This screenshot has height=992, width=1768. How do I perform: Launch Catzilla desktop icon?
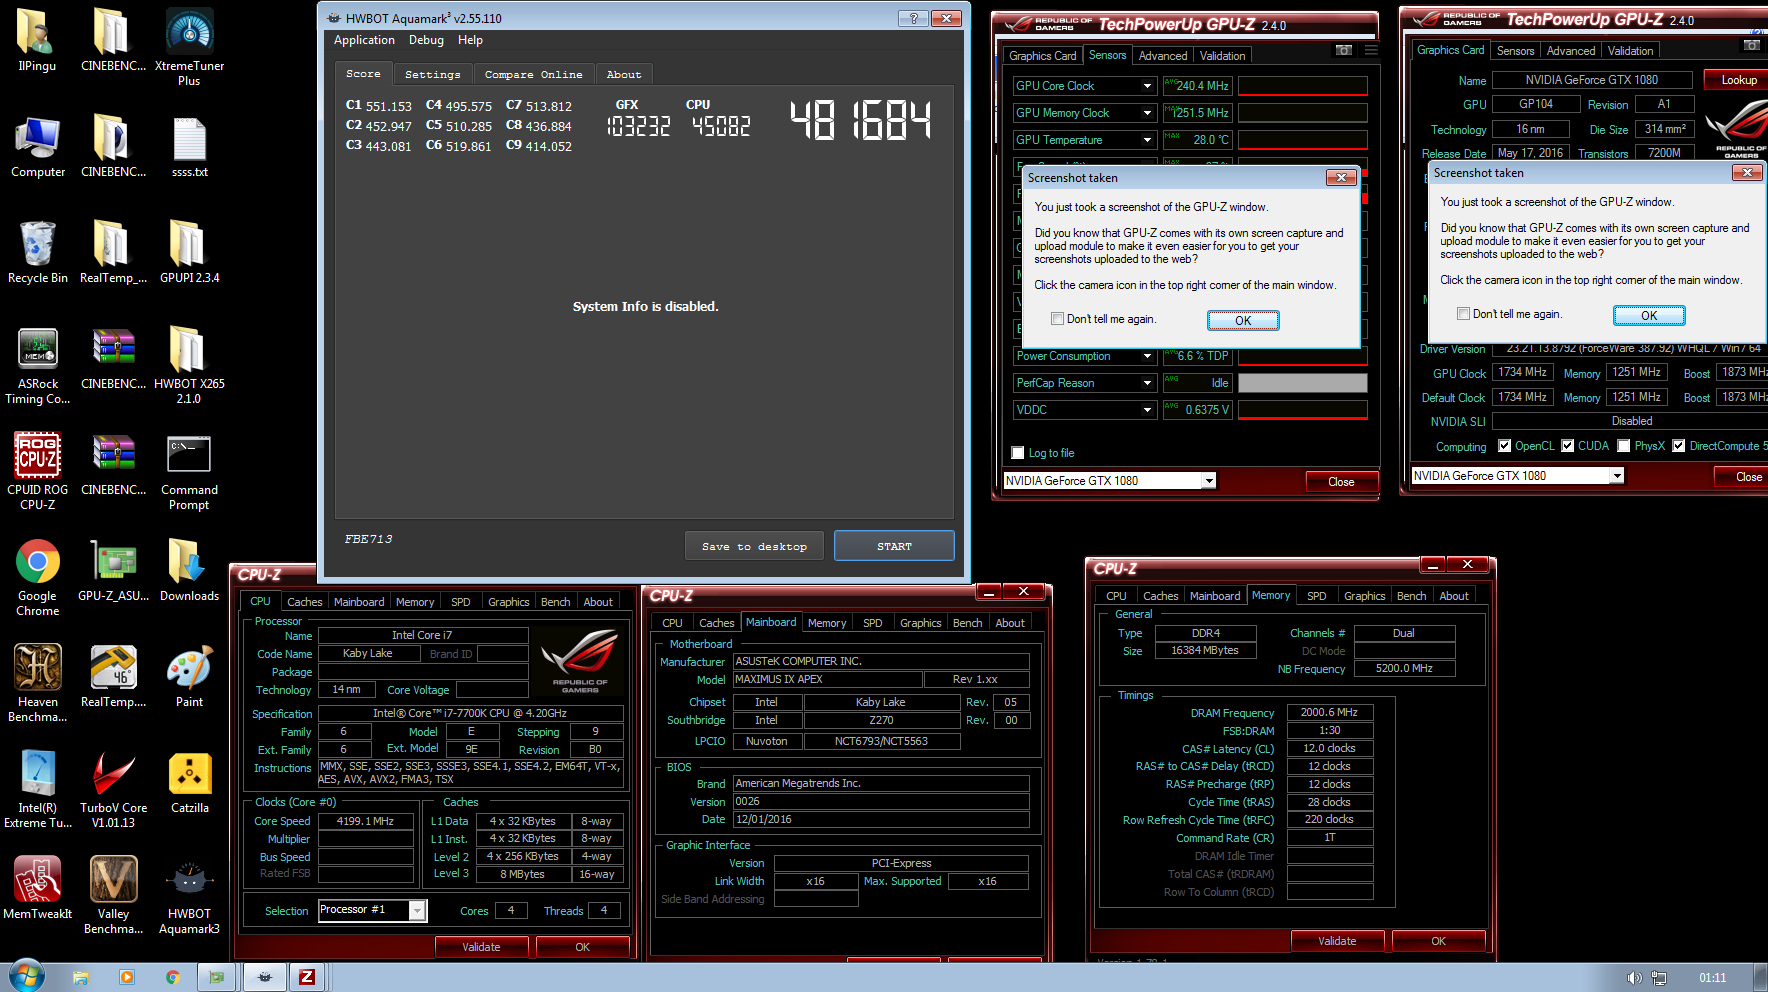(189, 783)
